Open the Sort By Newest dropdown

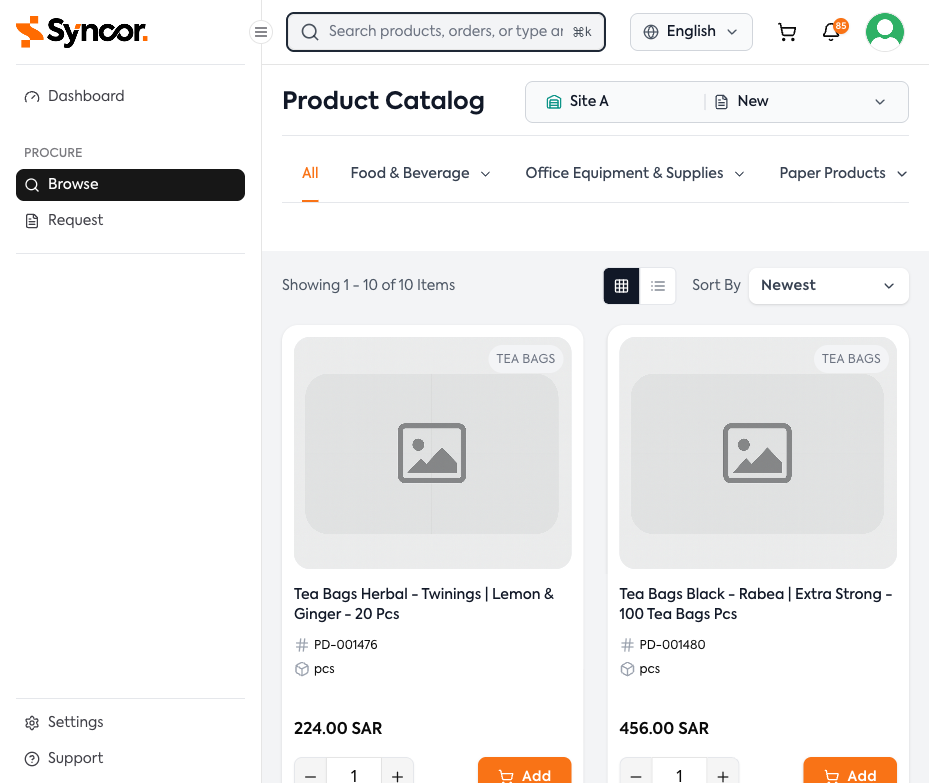(828, 285)
